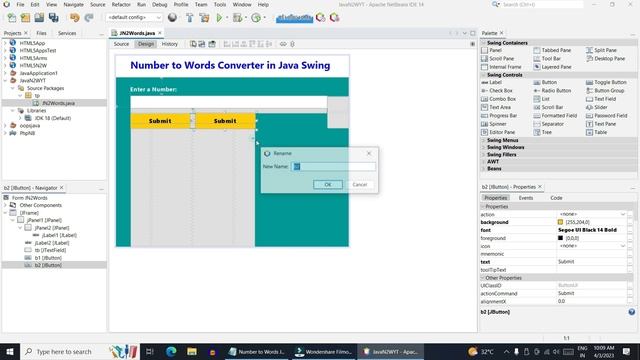Switch to Code tab in Properties
Viewport: 640px width, 360px height.
(556, 198)
